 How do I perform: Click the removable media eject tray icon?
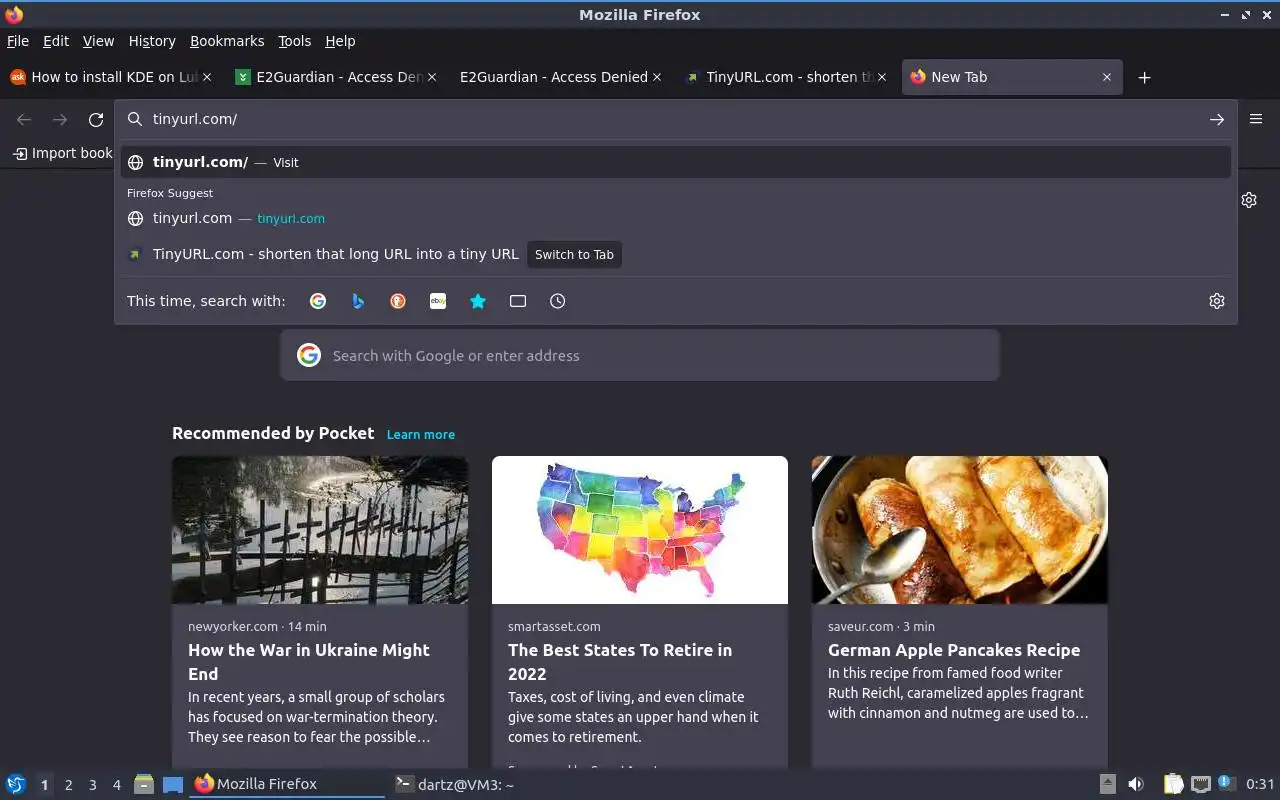pyautogui.click(x=1108, y=784)
